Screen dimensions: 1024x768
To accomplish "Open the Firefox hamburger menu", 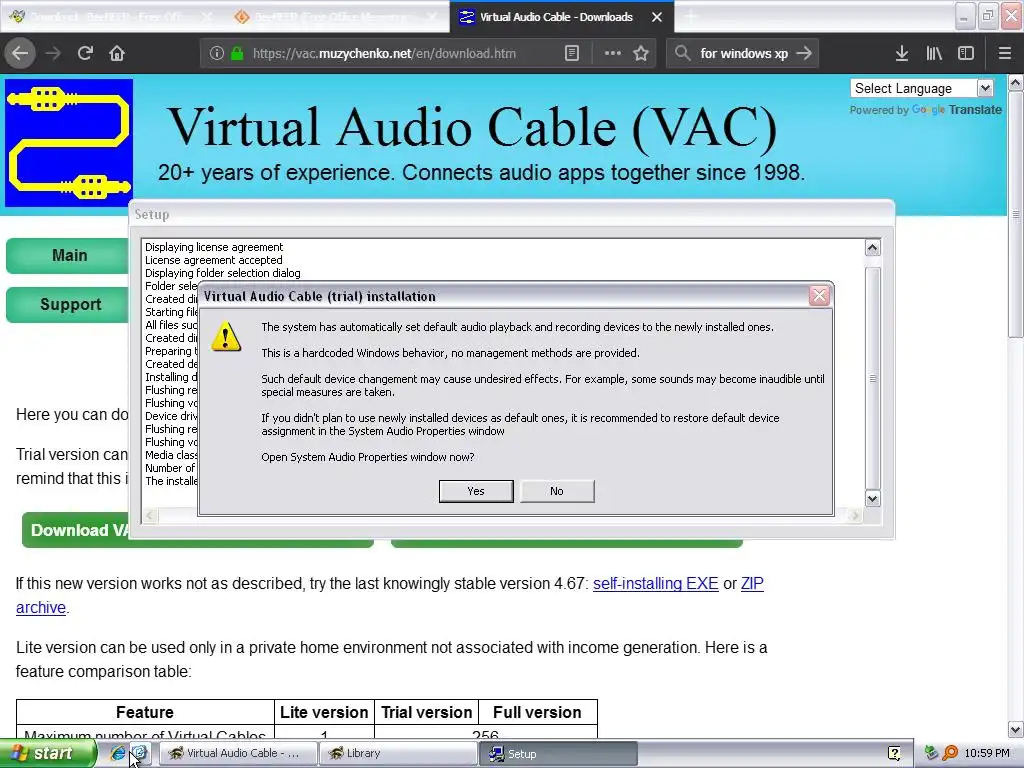I will tap(1004, 54).
